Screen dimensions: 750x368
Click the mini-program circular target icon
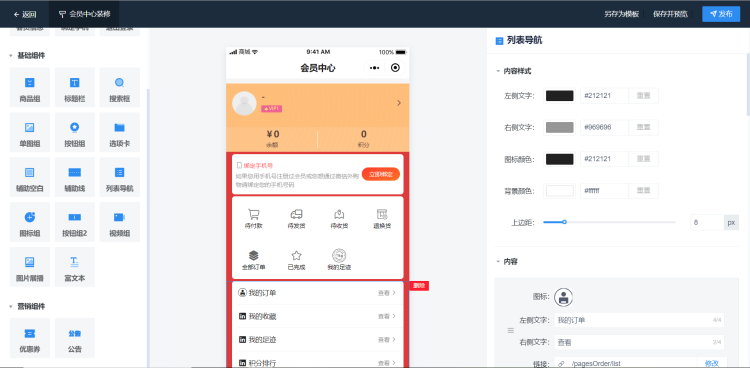coord(395,68)
